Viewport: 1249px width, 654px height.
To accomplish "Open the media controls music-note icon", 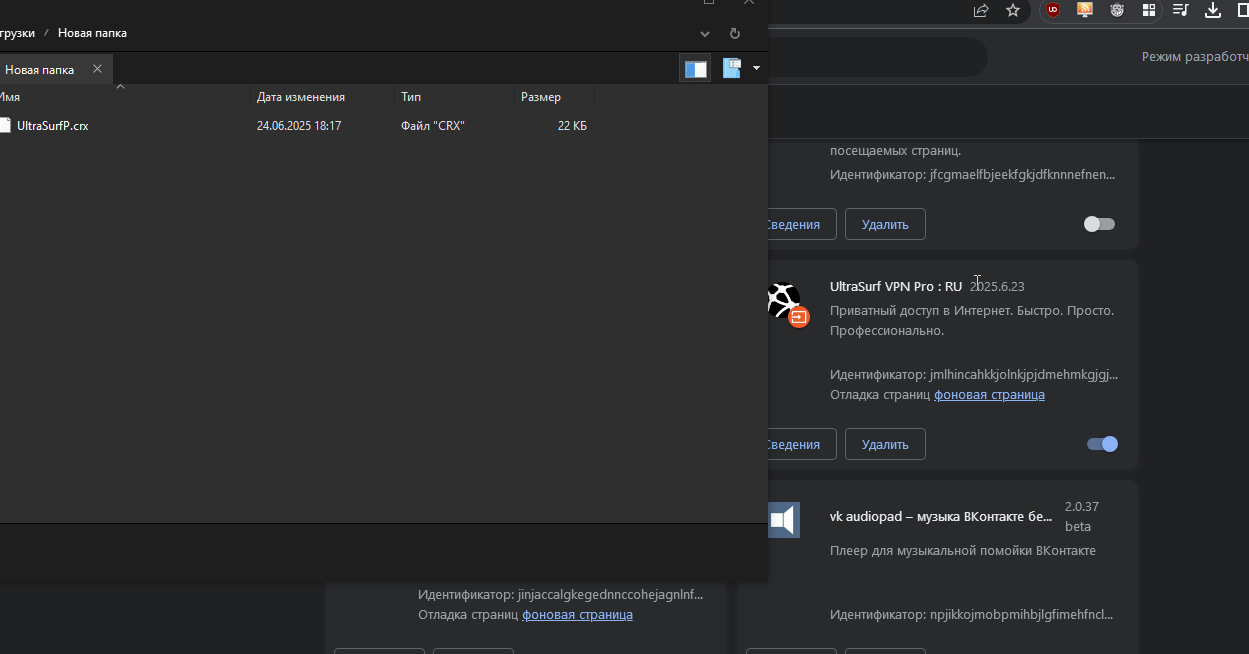I will pyautogui.click(x=1181, y=10).
